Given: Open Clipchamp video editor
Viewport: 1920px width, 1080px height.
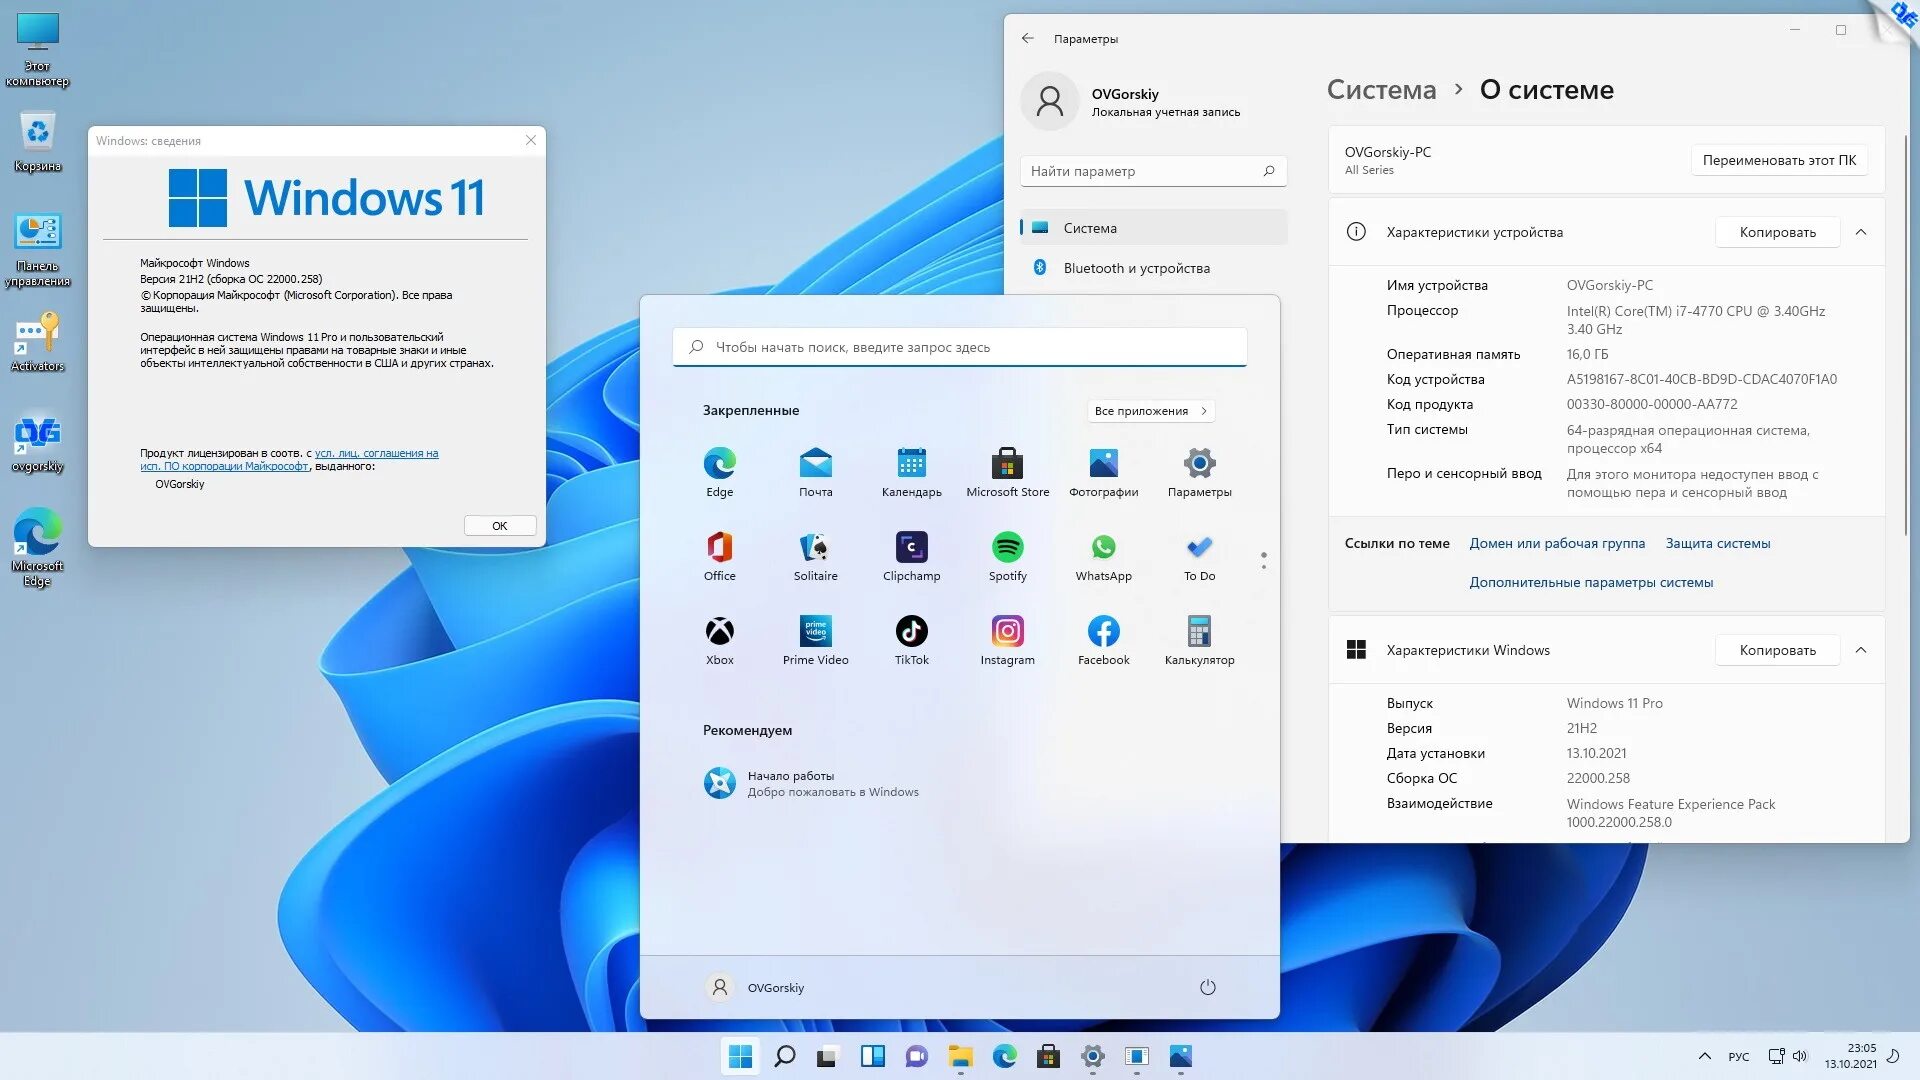Looking at the screenshot, I should (x=910, y=546).
